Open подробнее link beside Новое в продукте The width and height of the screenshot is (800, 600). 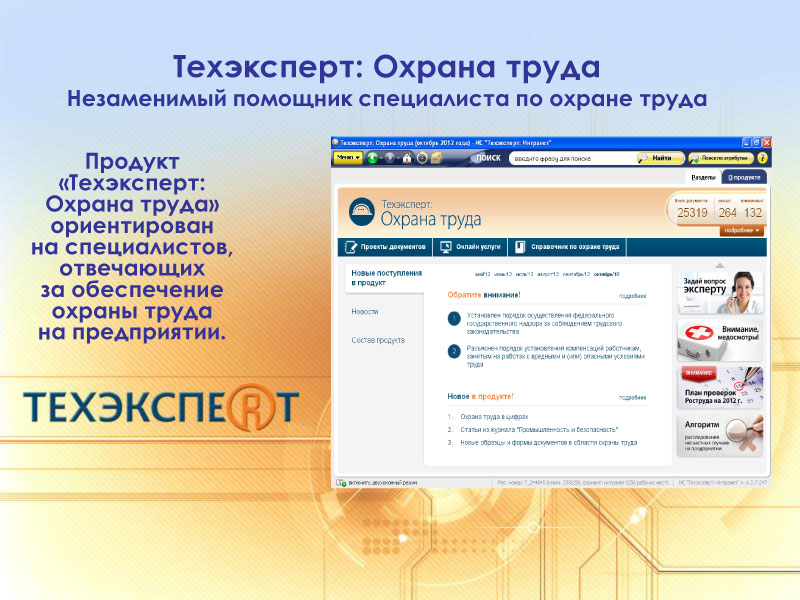coord(632,397)
